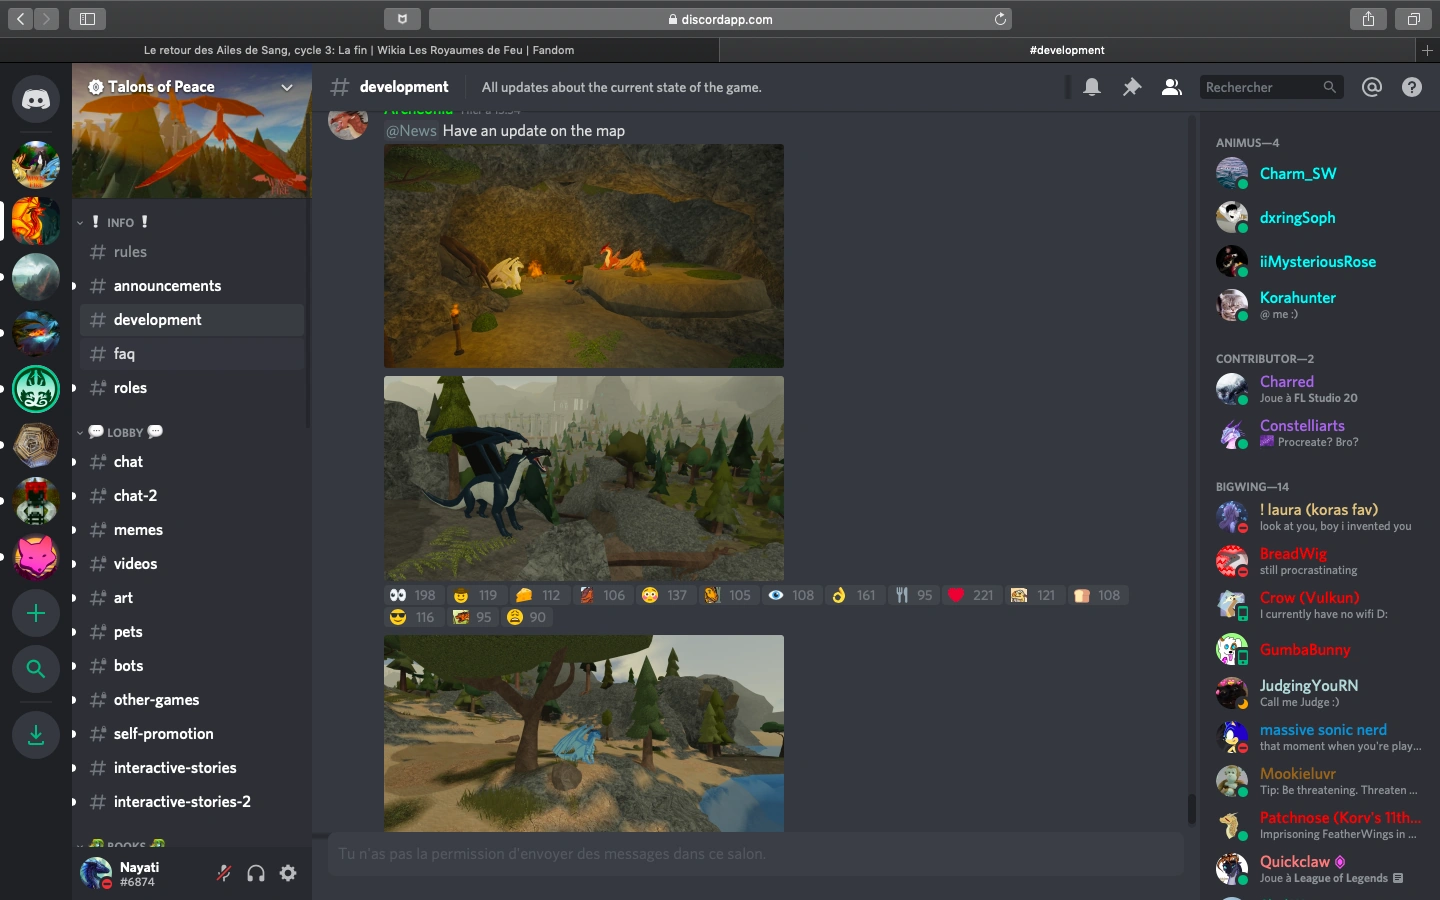Show pinned messages
Viewport: 1440px width, 900px height.
point(1132,88)
